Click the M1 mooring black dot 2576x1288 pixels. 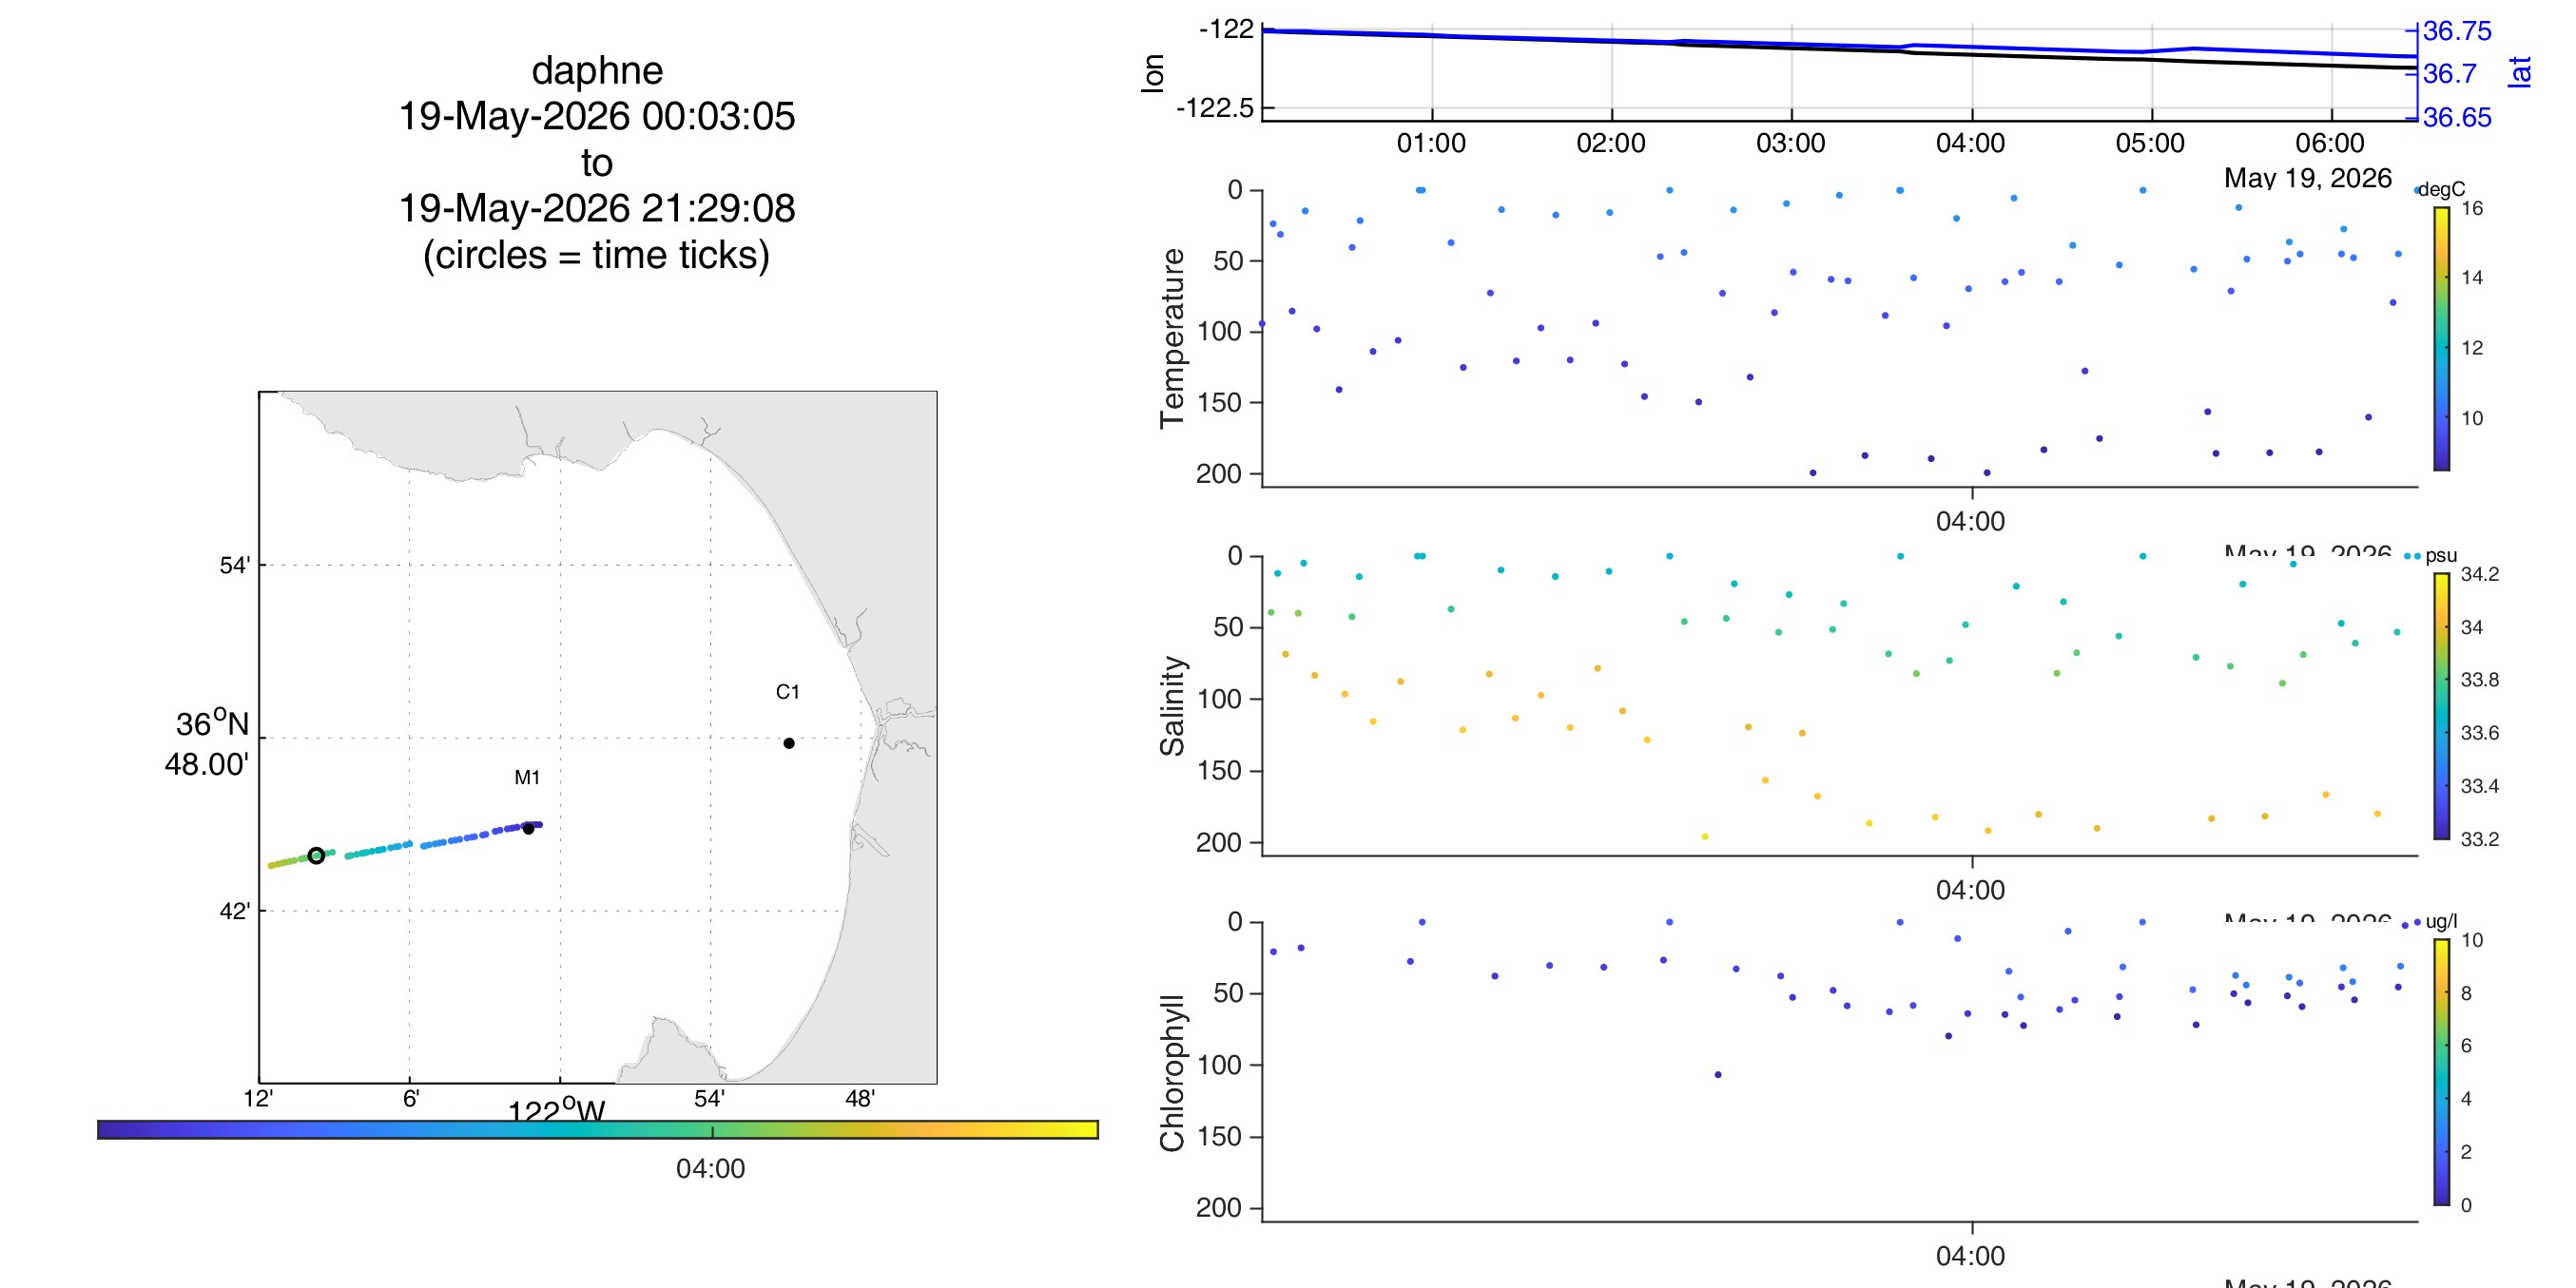click(528, 828)
